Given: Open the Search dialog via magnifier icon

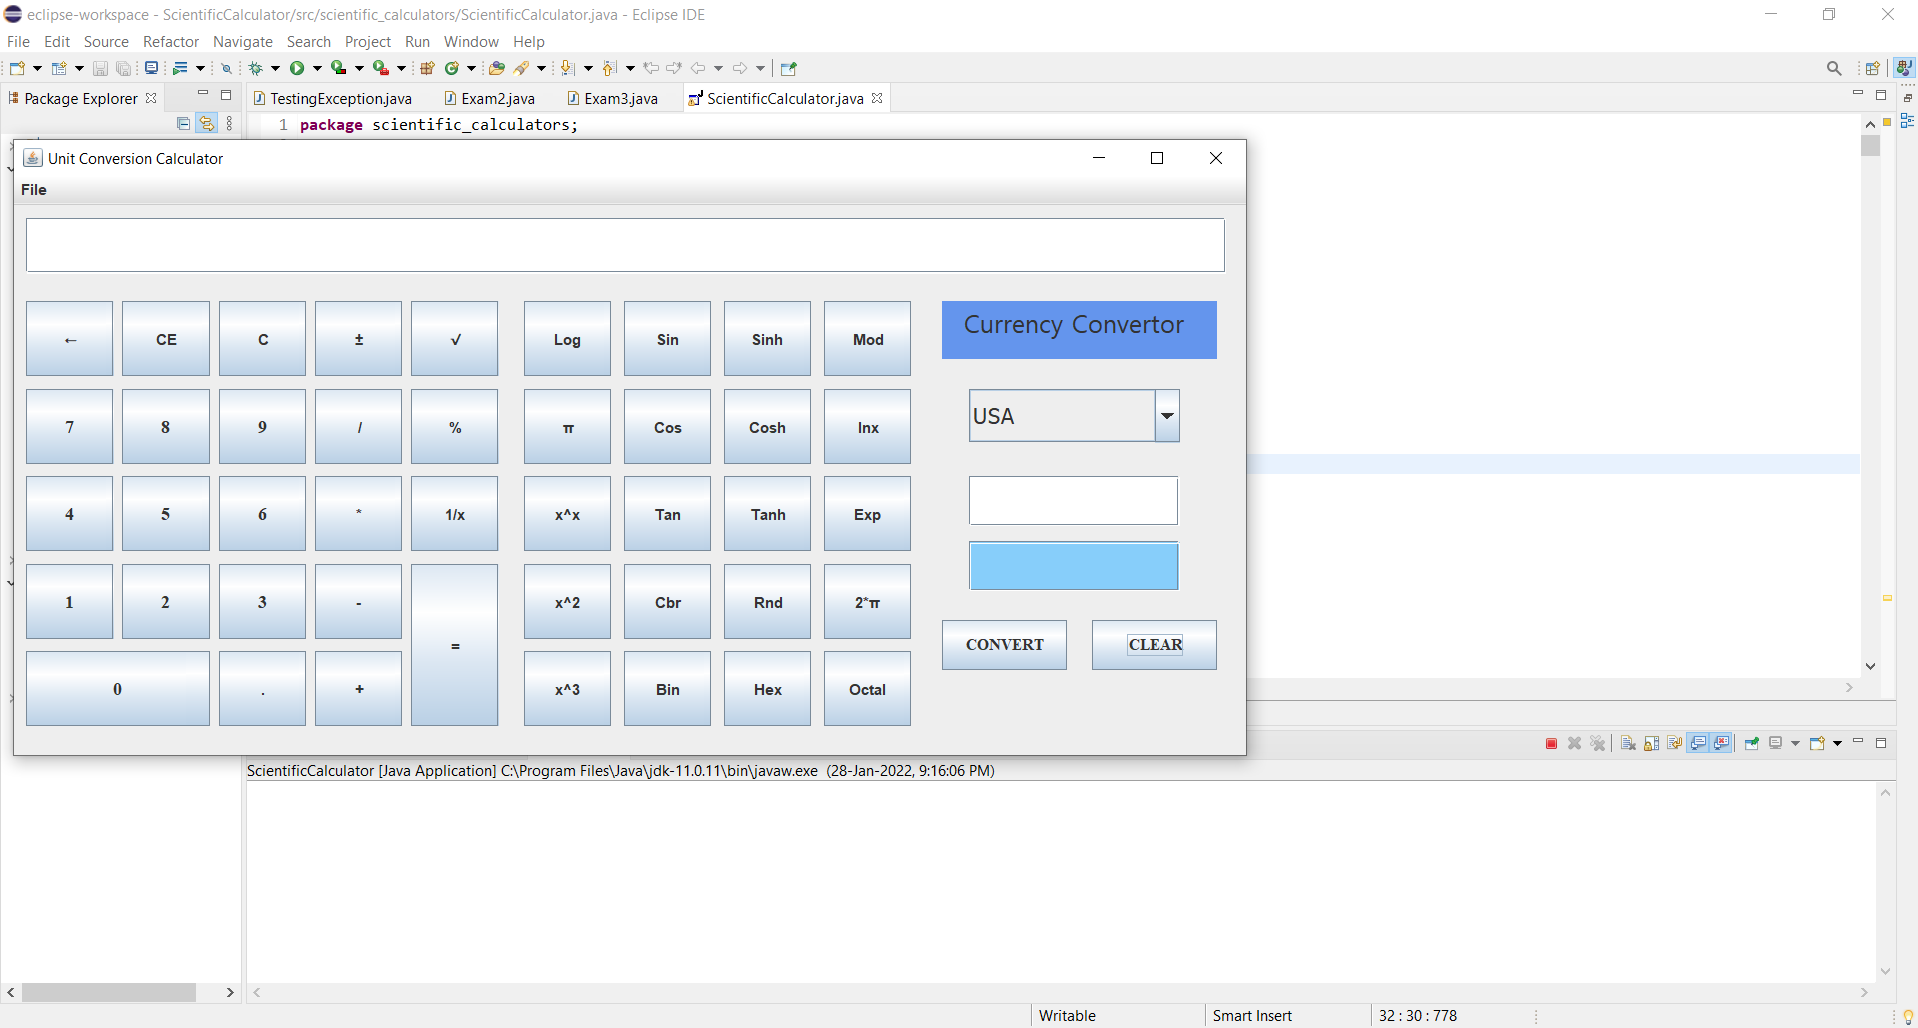Looking at the screenshot, I should 1835,68.
